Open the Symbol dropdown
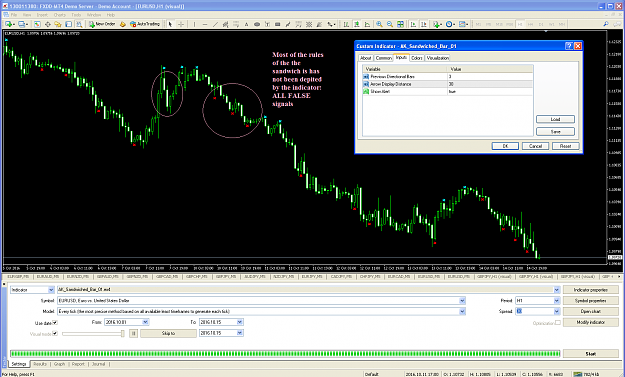 (x=462, y=300)
